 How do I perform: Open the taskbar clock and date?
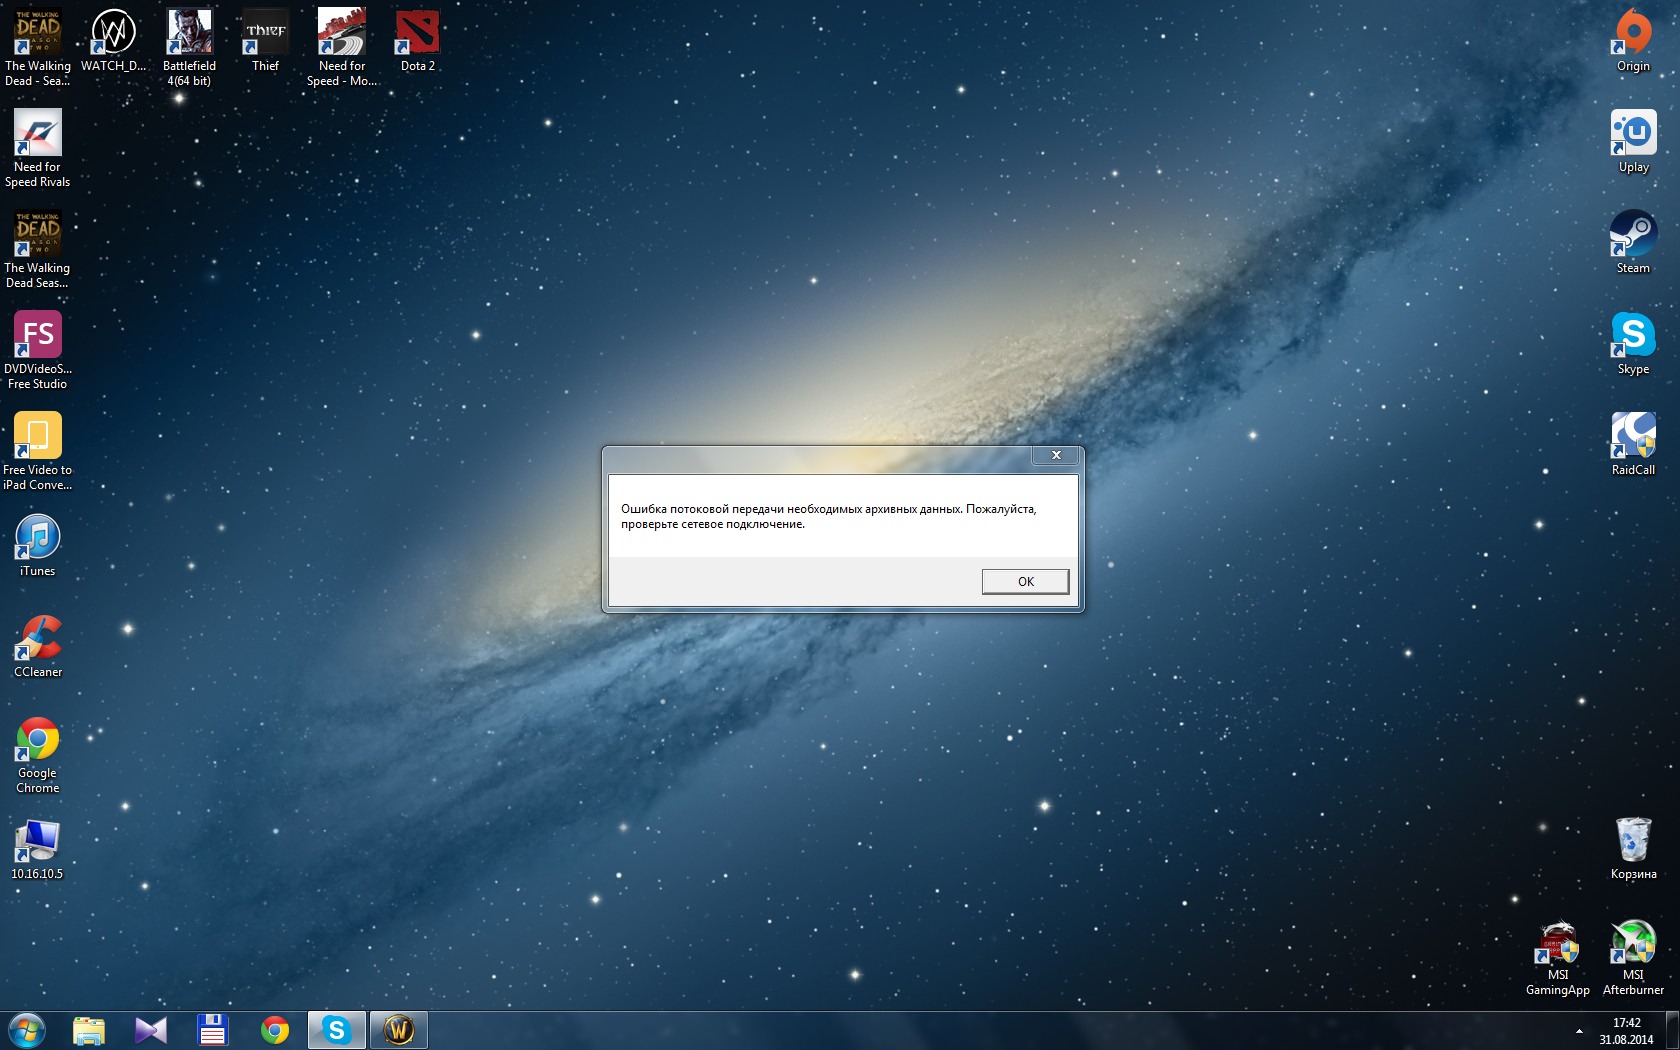1626,1031
